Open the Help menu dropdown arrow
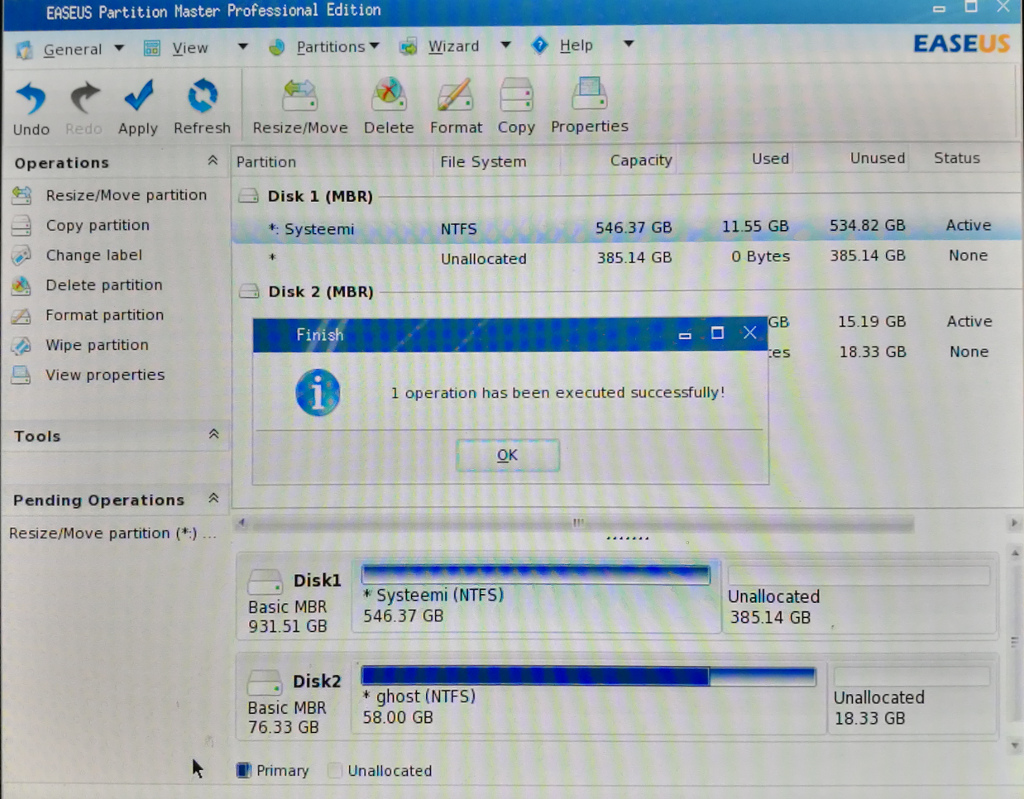Screen dimensions: 1024x799 tap(628, 44)
